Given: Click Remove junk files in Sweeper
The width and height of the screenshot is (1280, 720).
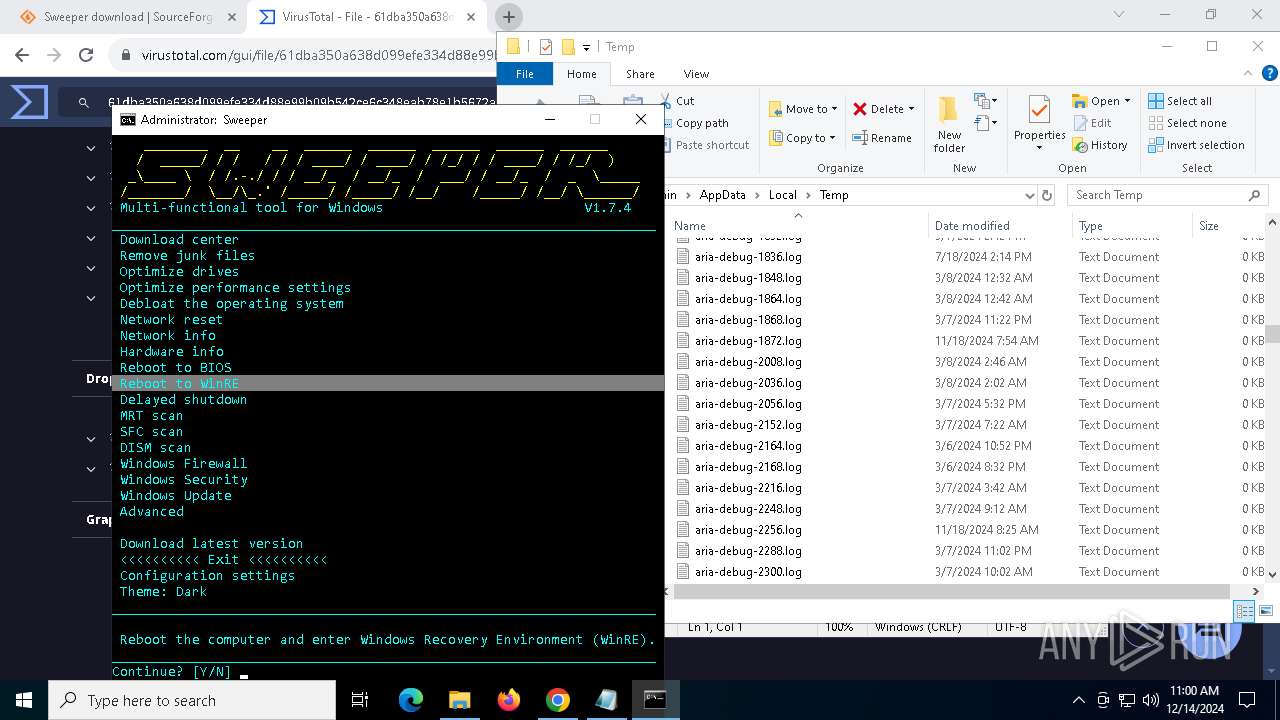Looking at the screenshot, I should (187, 255).
